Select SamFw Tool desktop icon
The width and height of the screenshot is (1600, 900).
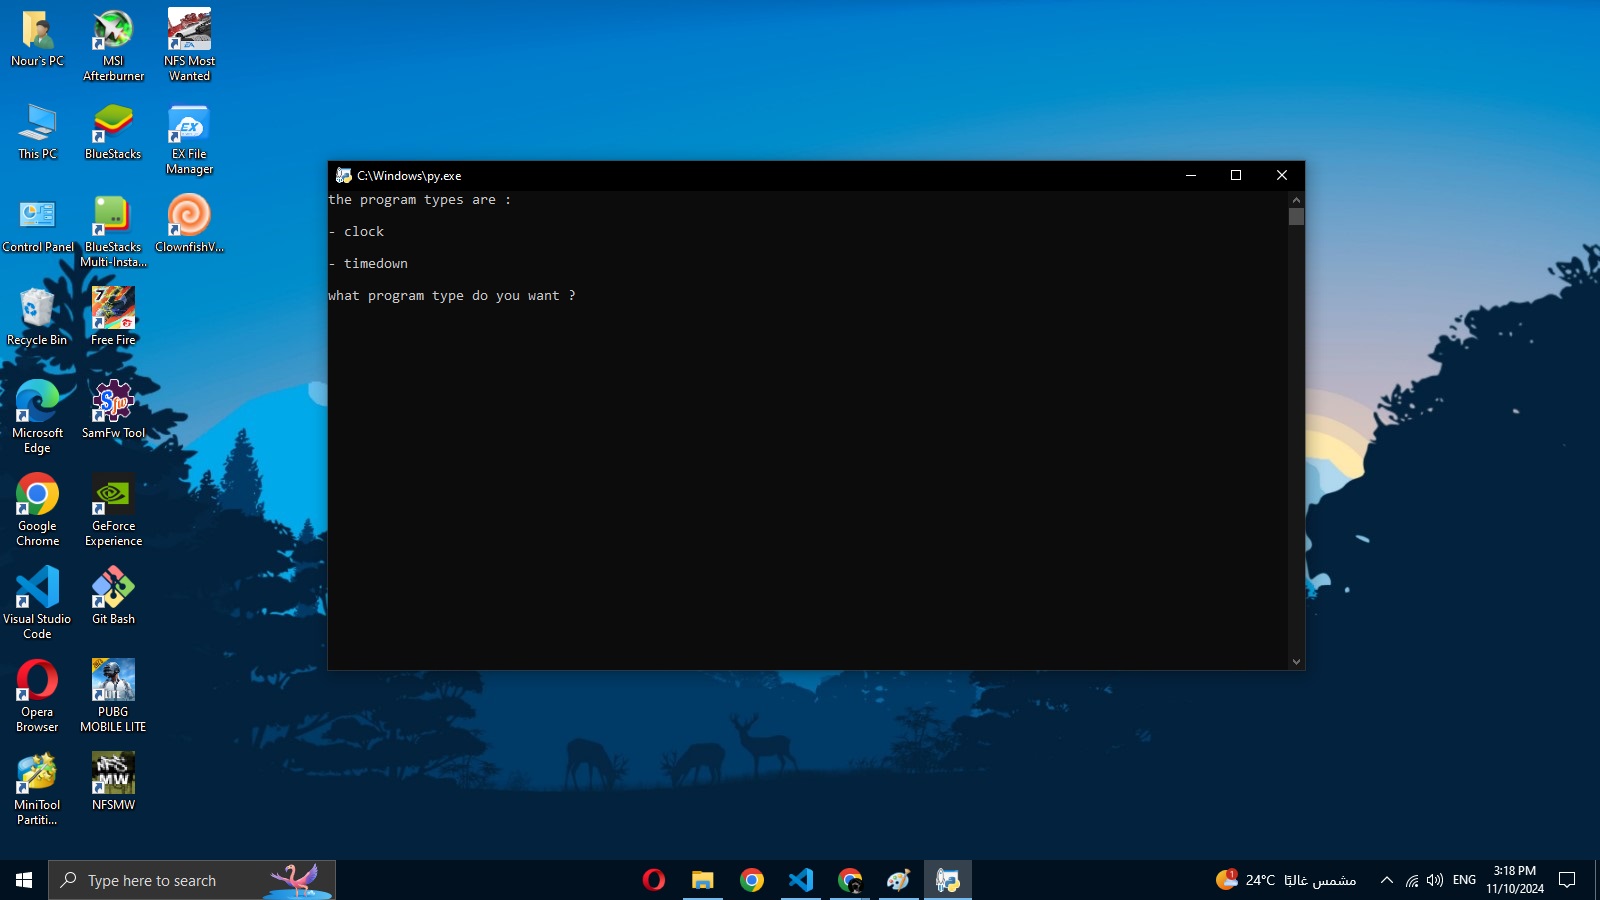pyautogui.click(x=113, y=411)
